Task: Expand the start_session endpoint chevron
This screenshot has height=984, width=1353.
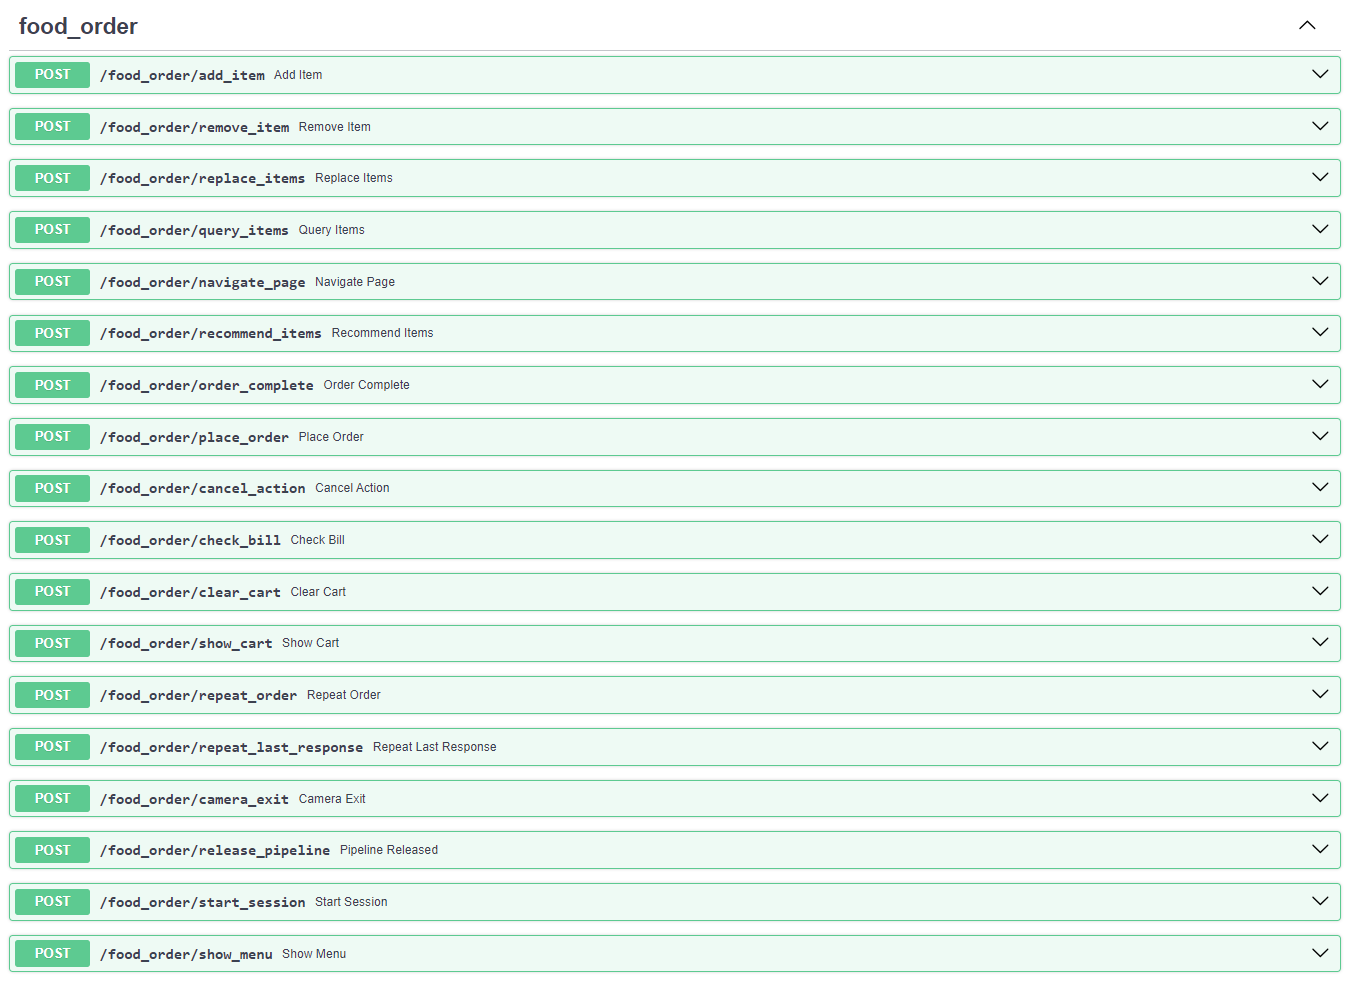Action: [x=1320, y=901]
